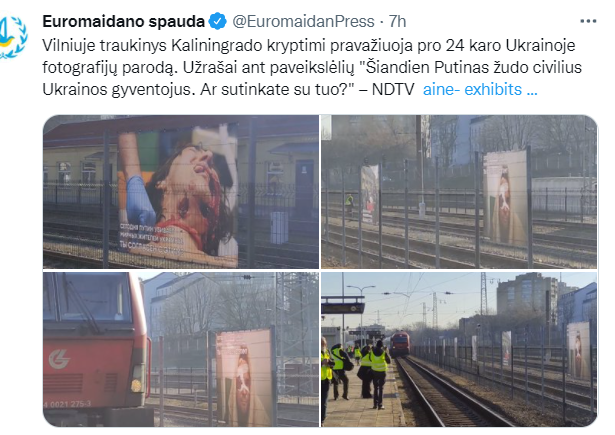Open the photo with yellow-vest workers

(x=459, y=349)
